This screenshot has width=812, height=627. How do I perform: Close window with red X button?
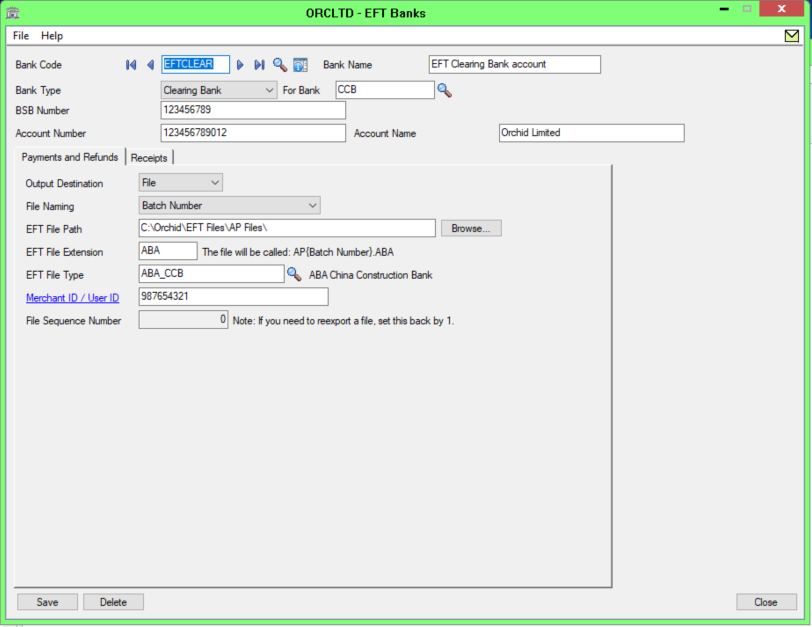781,9
